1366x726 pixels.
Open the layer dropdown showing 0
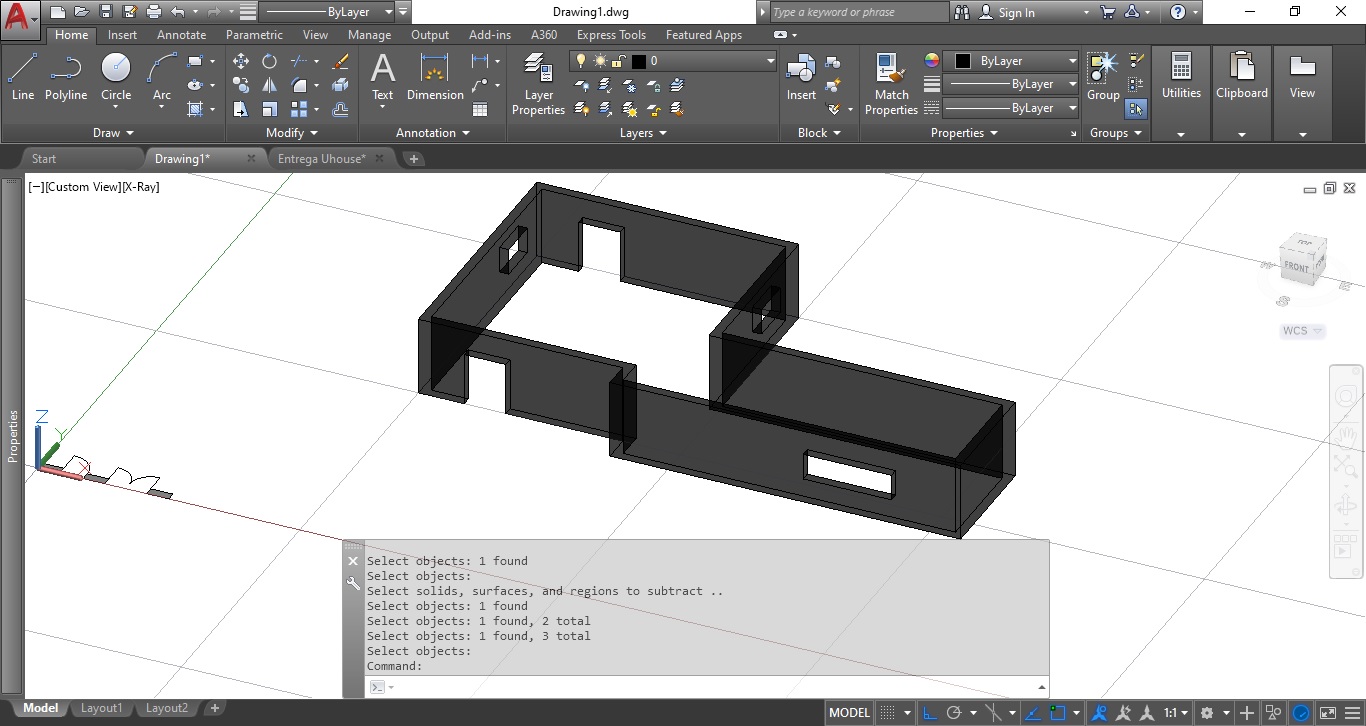click(x=673, y=61)
